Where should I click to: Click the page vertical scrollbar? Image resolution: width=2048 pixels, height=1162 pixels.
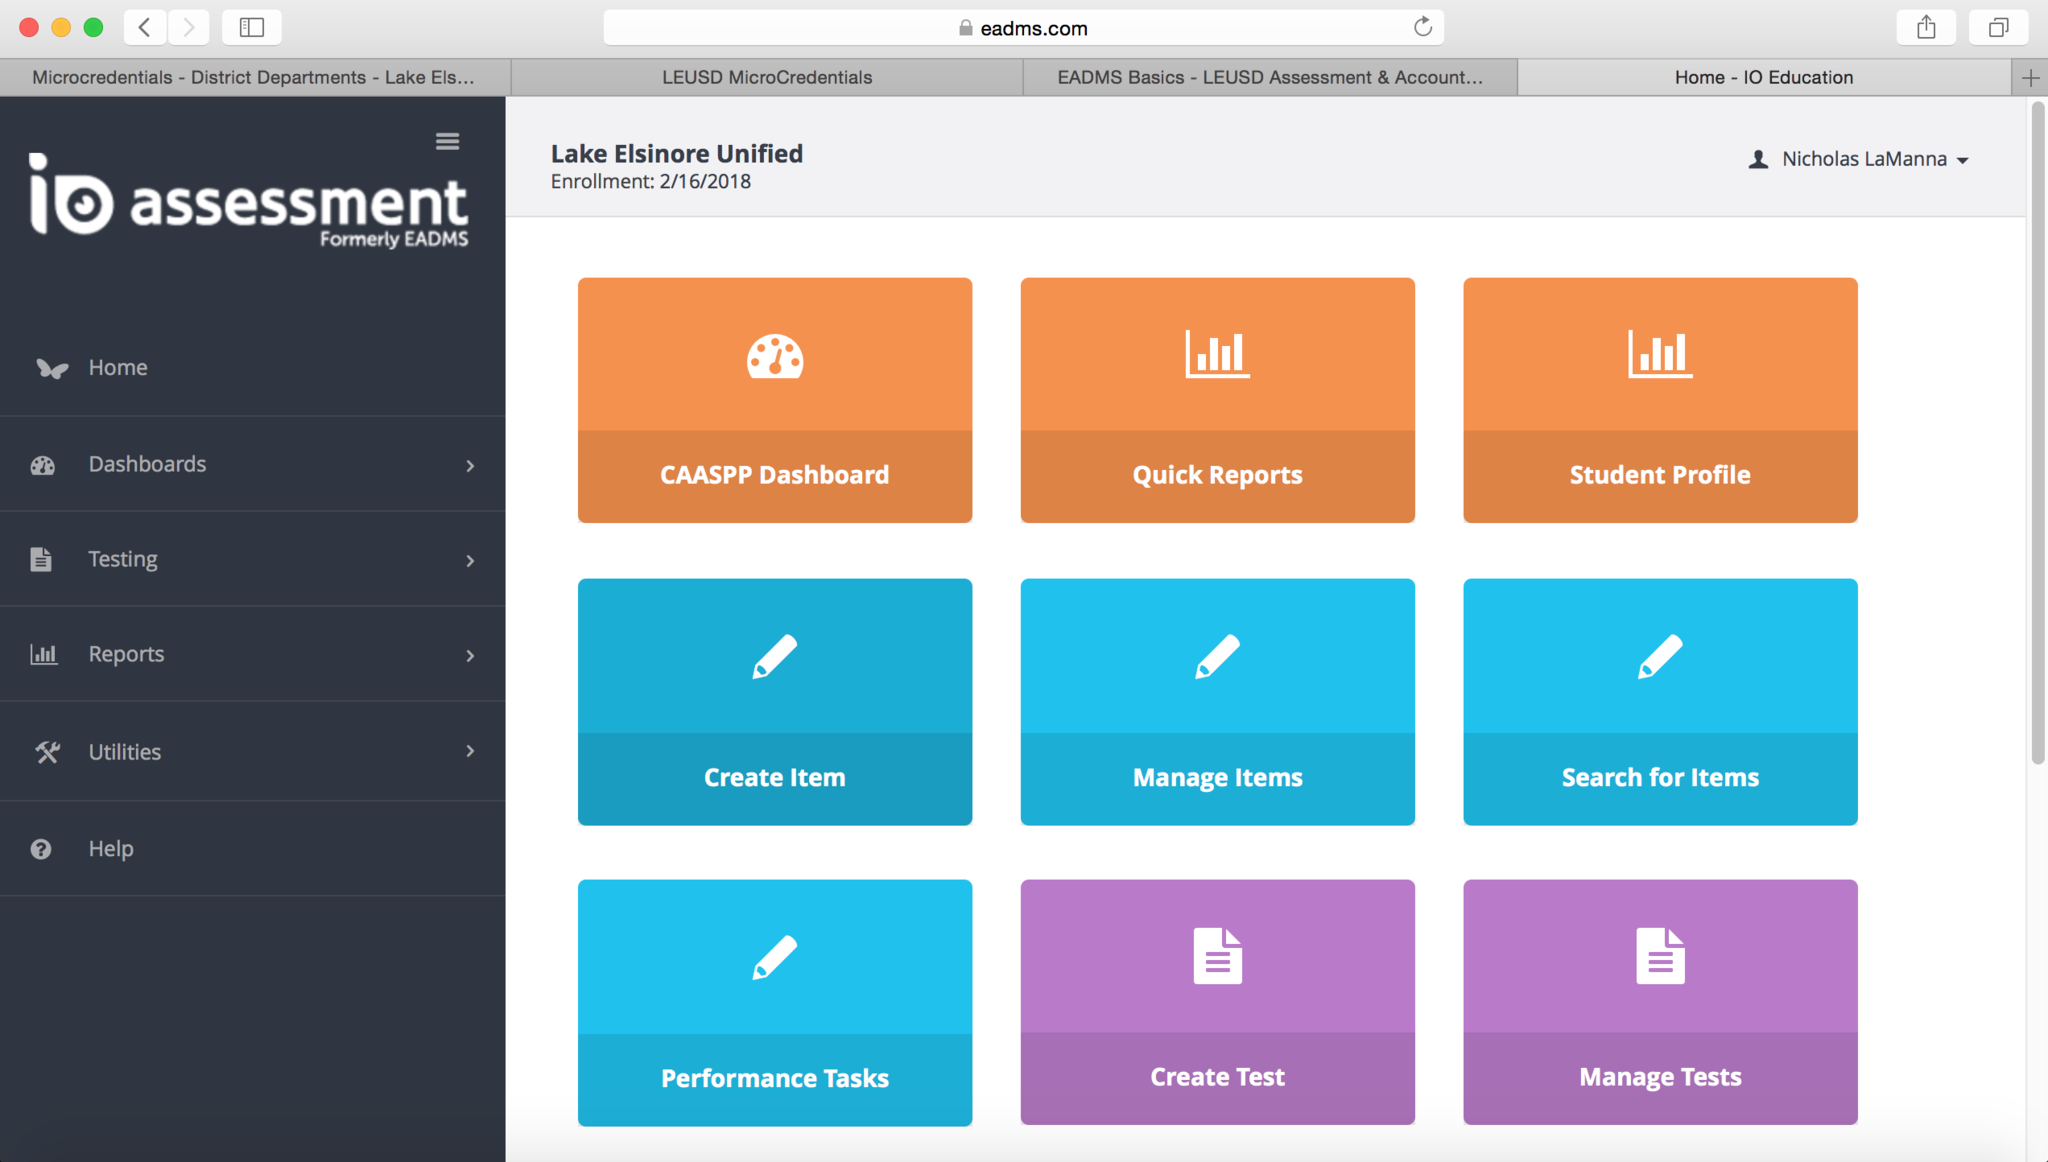(x=2037, y=430)
